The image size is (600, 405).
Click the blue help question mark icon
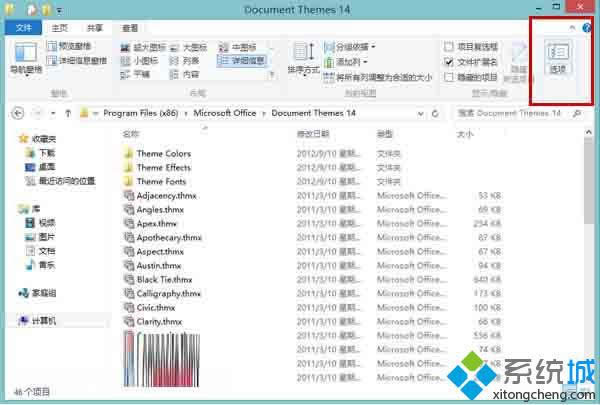[587, 28]
